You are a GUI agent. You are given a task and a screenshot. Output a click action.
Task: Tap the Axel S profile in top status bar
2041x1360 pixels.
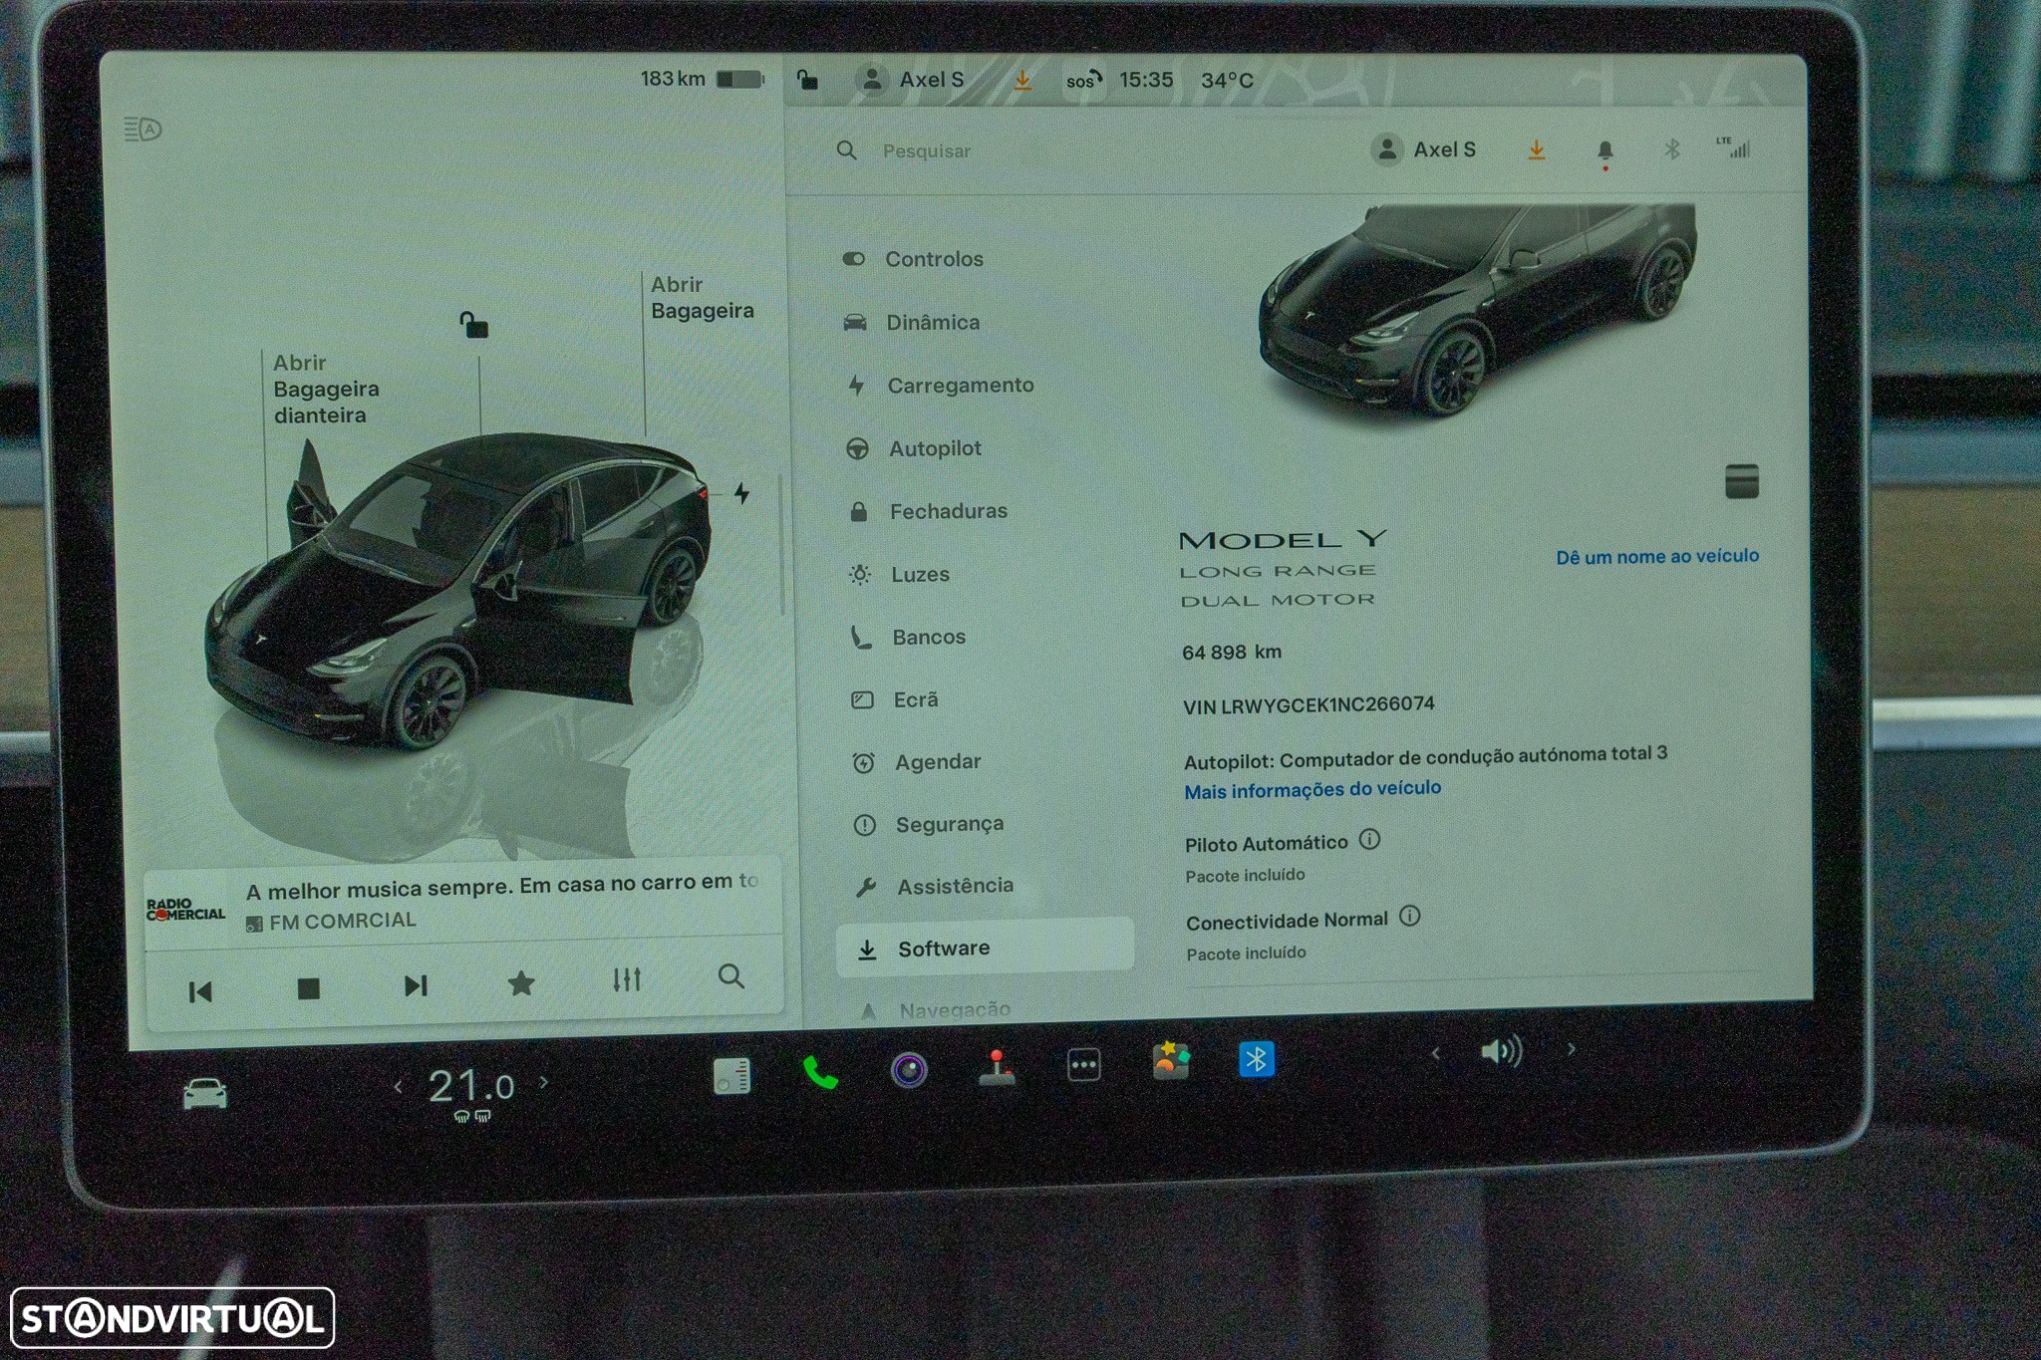point(912,80)
